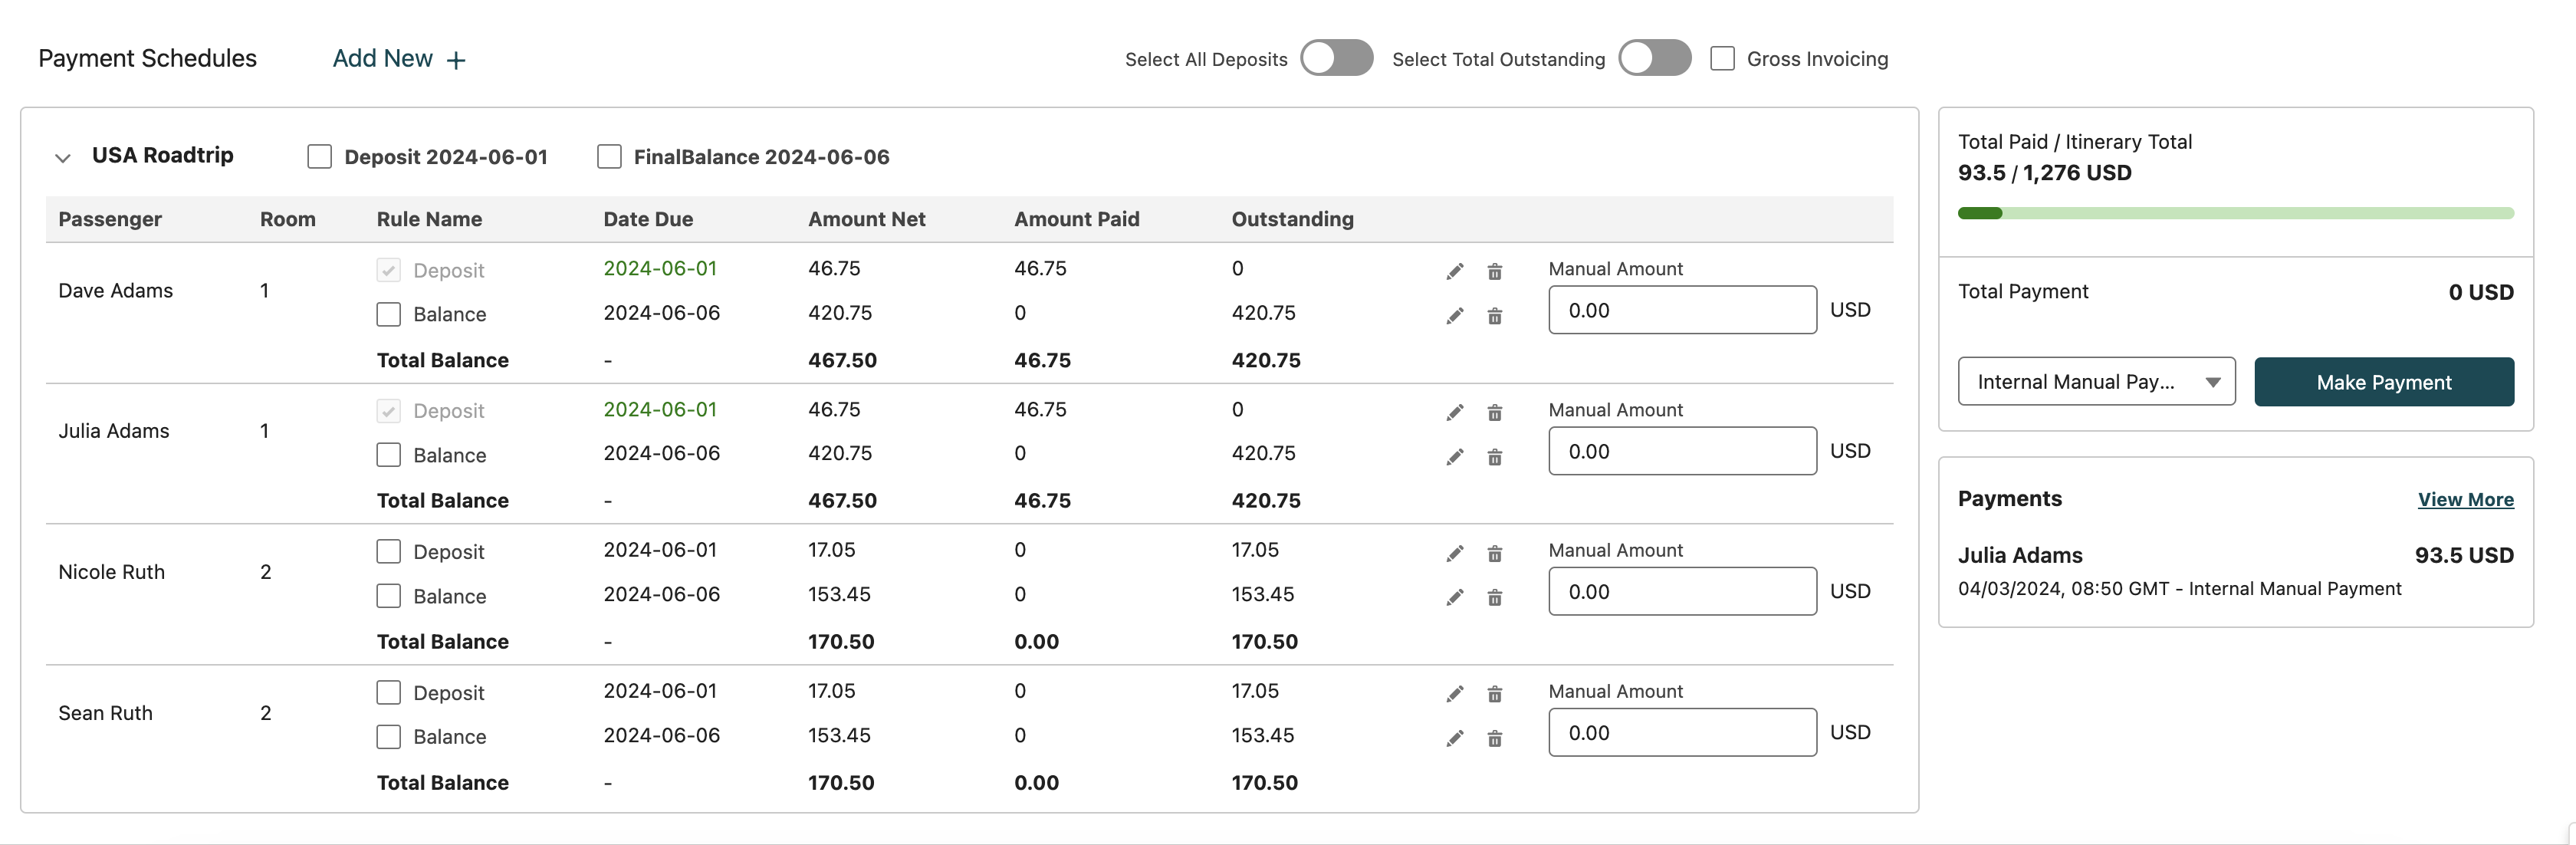Select the FinalBalance 2024-06-06 checkbox
Viewport: 2576px width, 845px height.
pos(609,157)
